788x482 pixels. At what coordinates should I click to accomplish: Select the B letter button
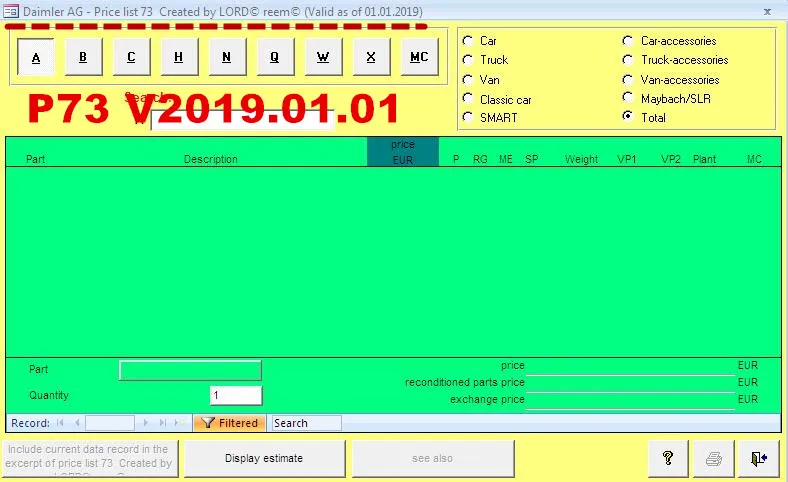tap(83, 57)
